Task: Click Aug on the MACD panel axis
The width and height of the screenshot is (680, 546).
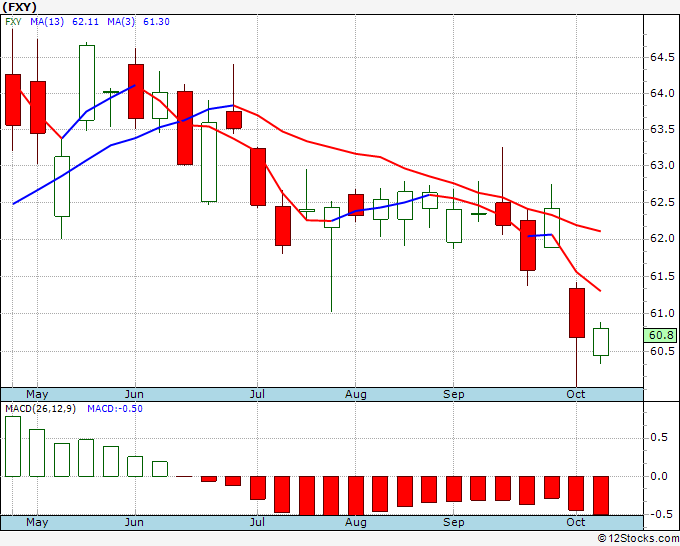Action: [356, 523]
